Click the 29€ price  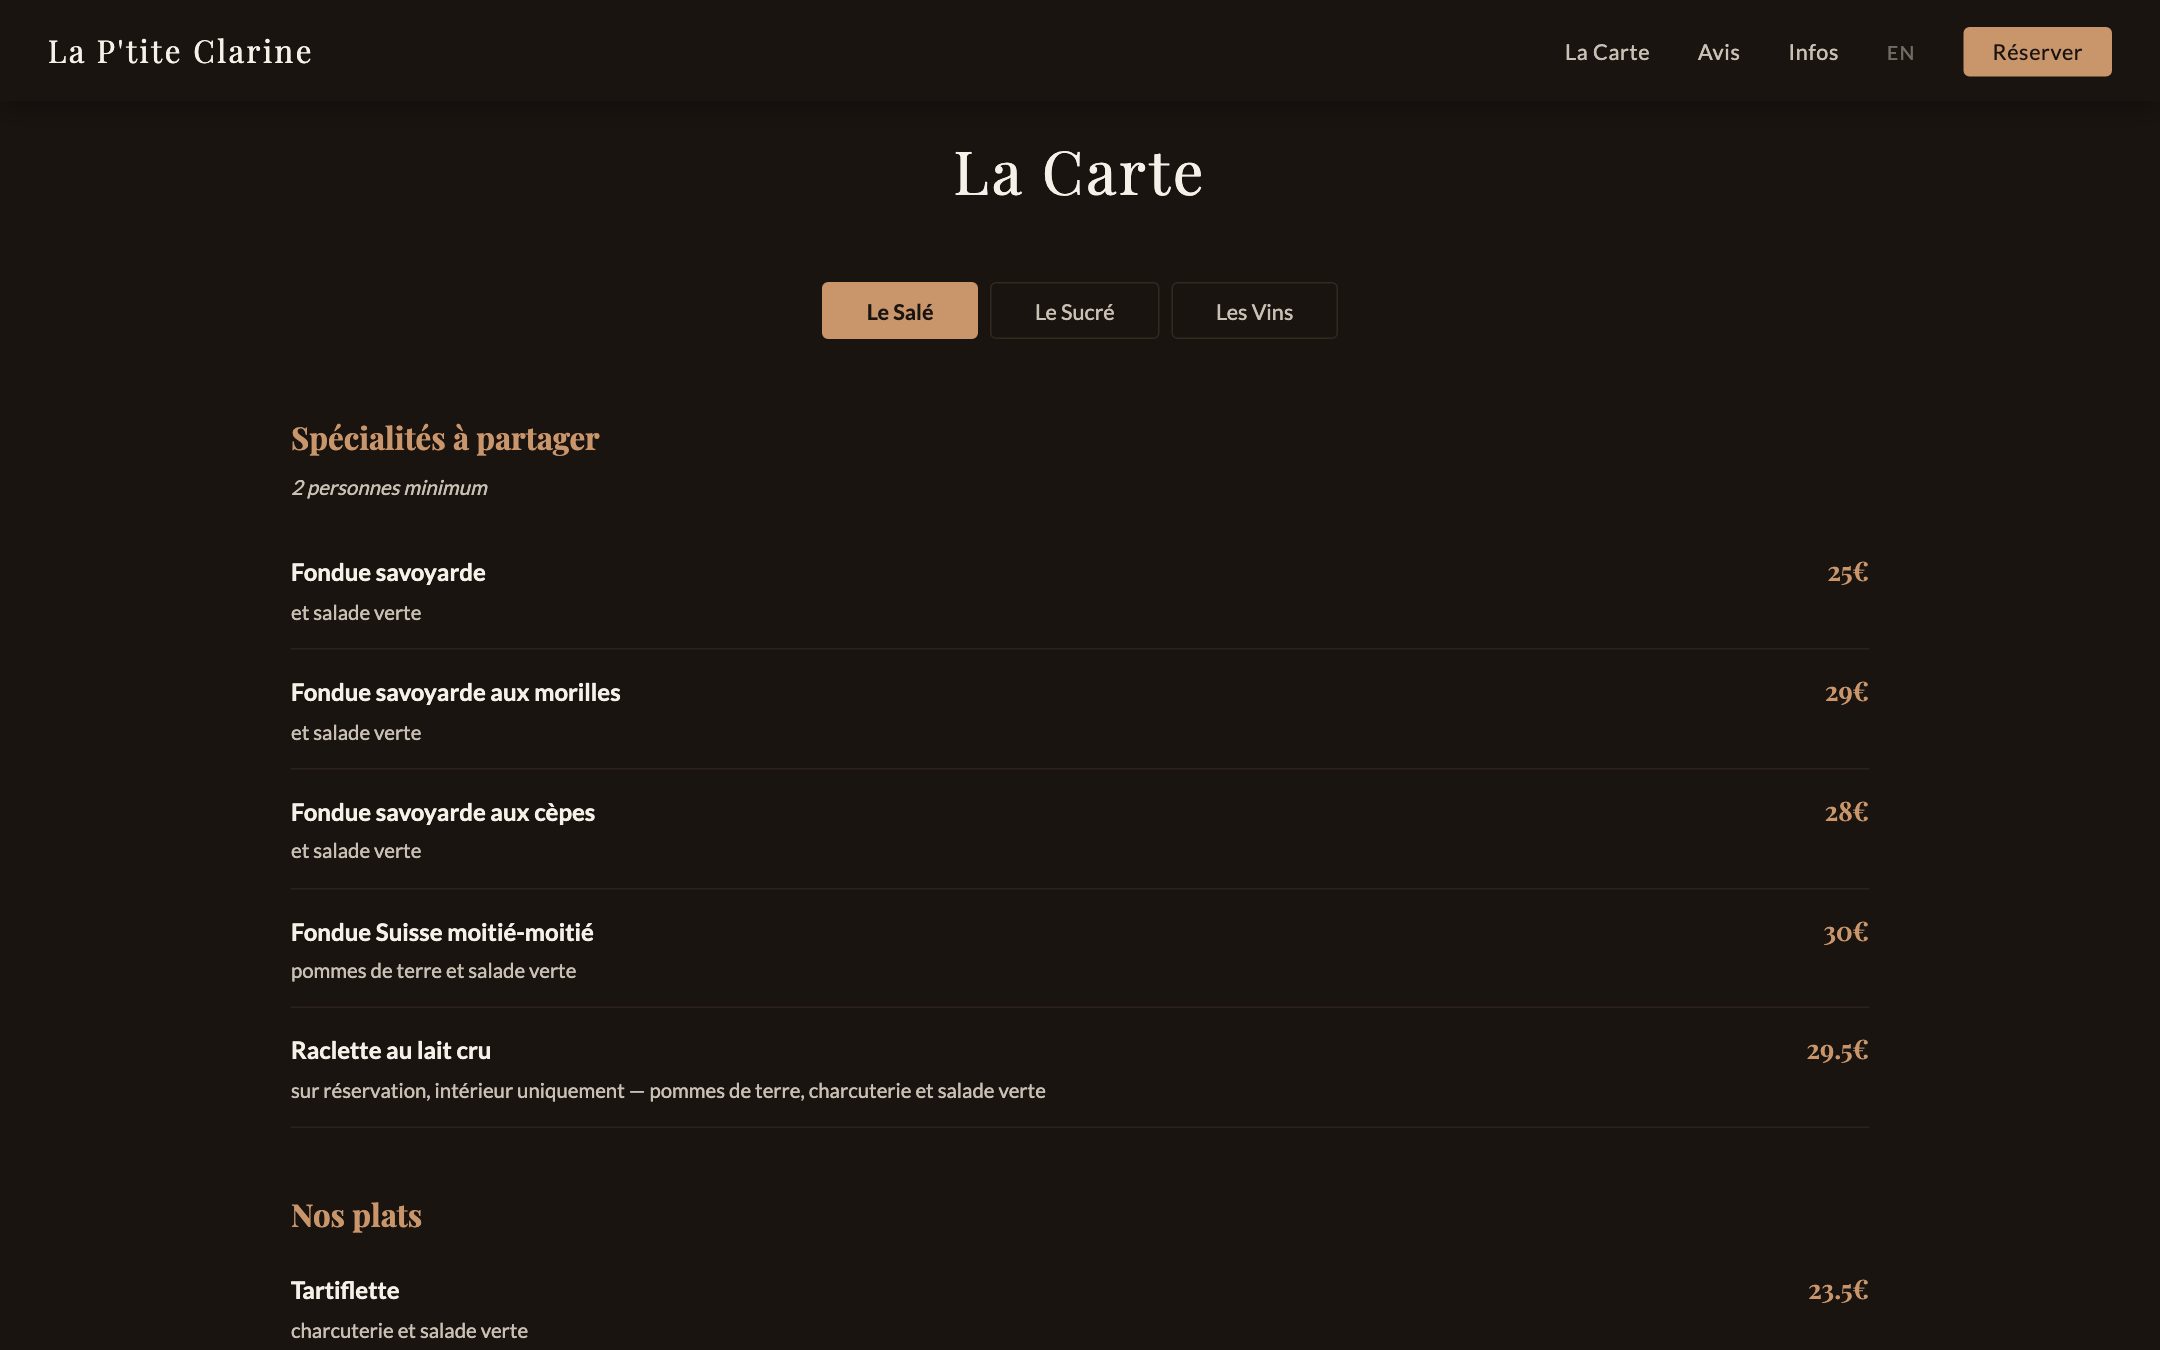pos(1846,692)
